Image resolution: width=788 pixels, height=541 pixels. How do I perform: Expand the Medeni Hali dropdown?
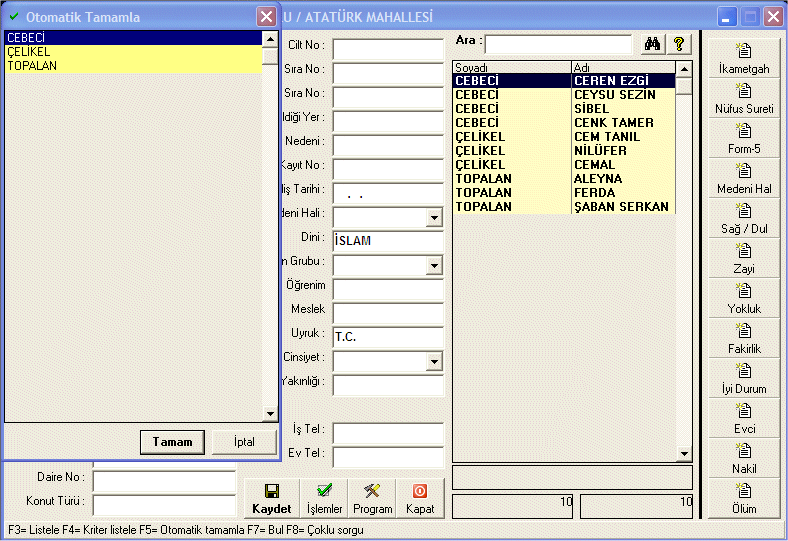click(434, 217)
